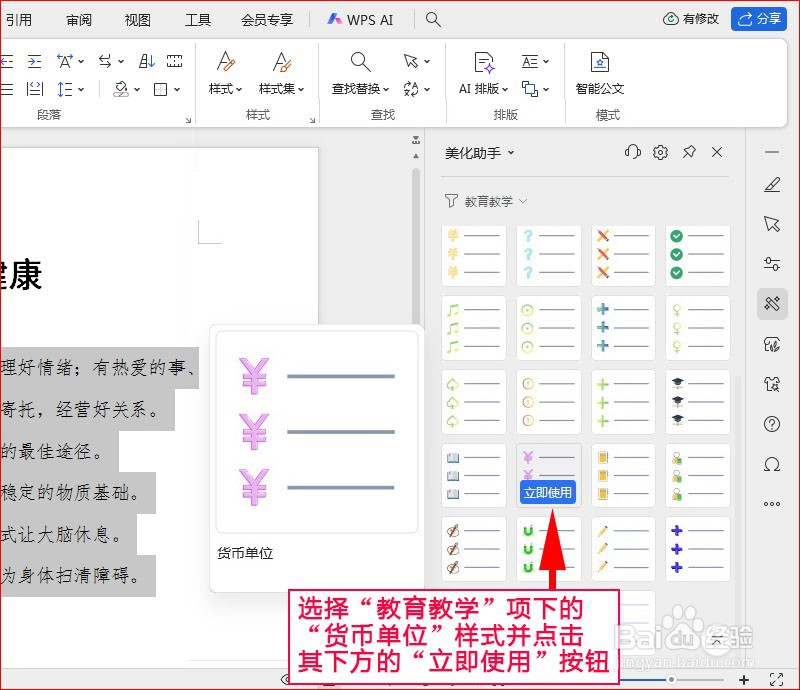The width and height of the screenshot is (800, 690).
Task: Select the pen annotation icon in right sidebar
Action: tap(772, 185)
